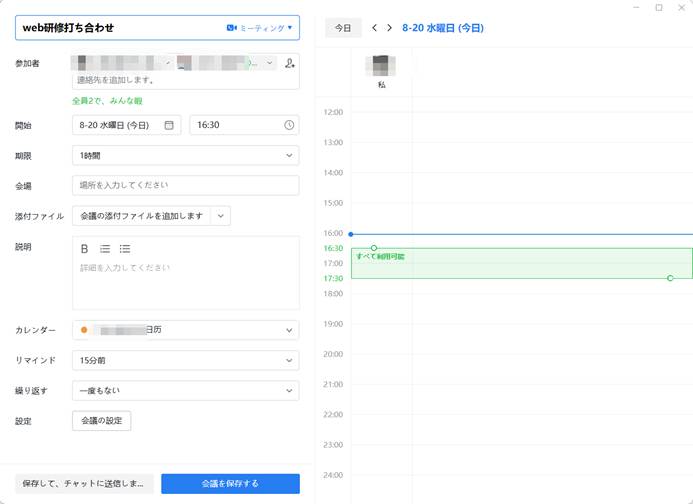Image resolution: width=693 pixels, height=504 pixels.
Task: Click the 8-20 水曜日 start date field
Action: [126, 125]
